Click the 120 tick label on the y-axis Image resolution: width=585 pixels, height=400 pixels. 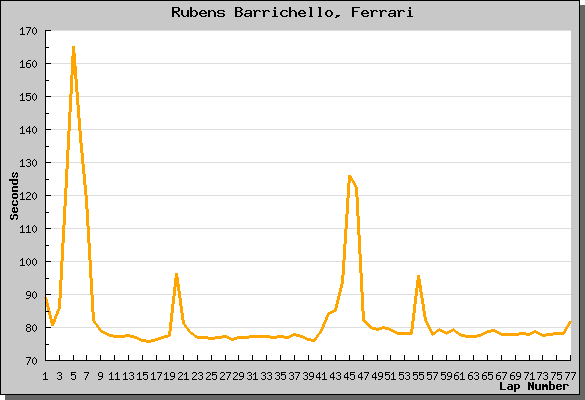28,196
